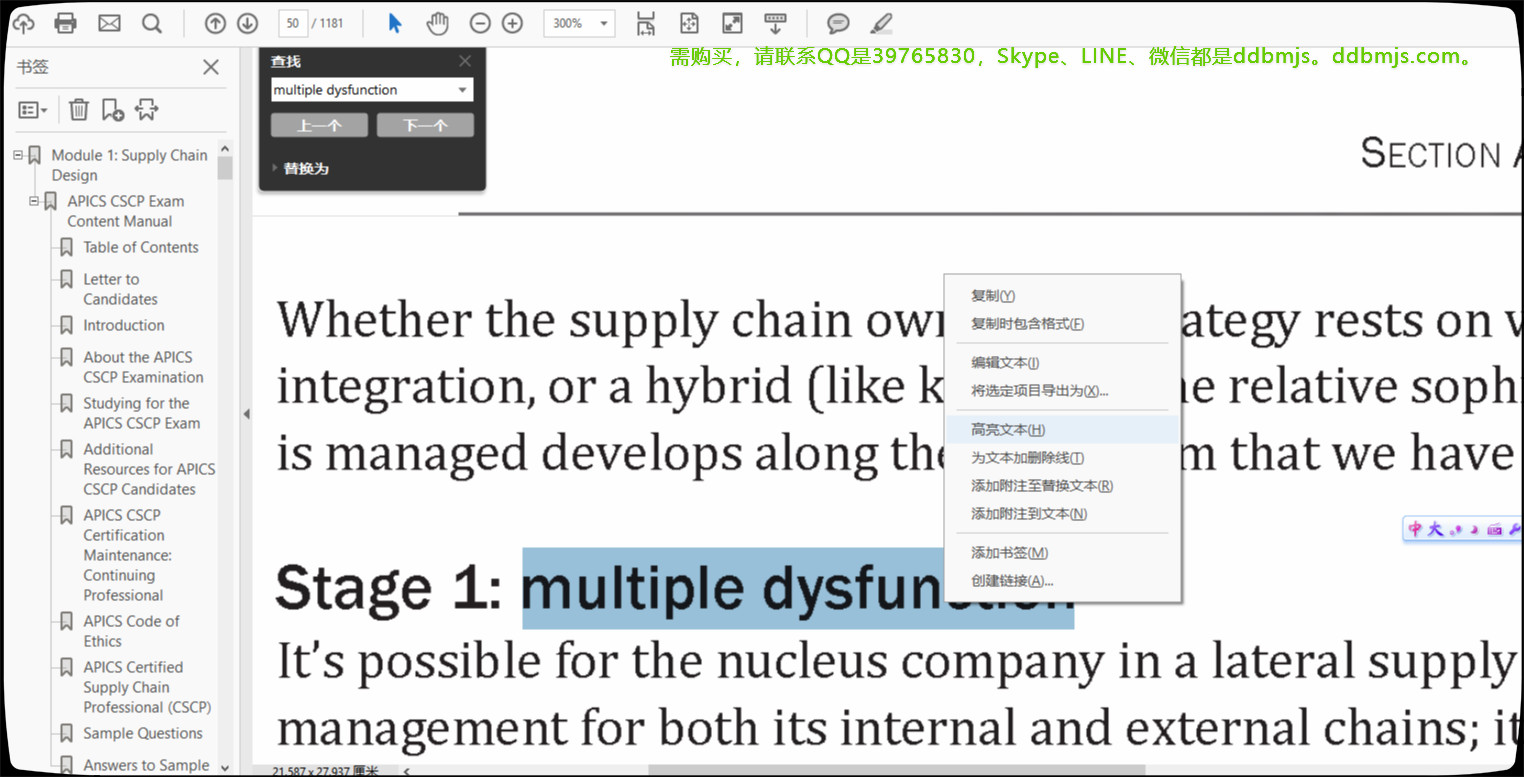Click the page number field showing 50
This screenshot has height=777, width=1524.
tap(293, 23)
